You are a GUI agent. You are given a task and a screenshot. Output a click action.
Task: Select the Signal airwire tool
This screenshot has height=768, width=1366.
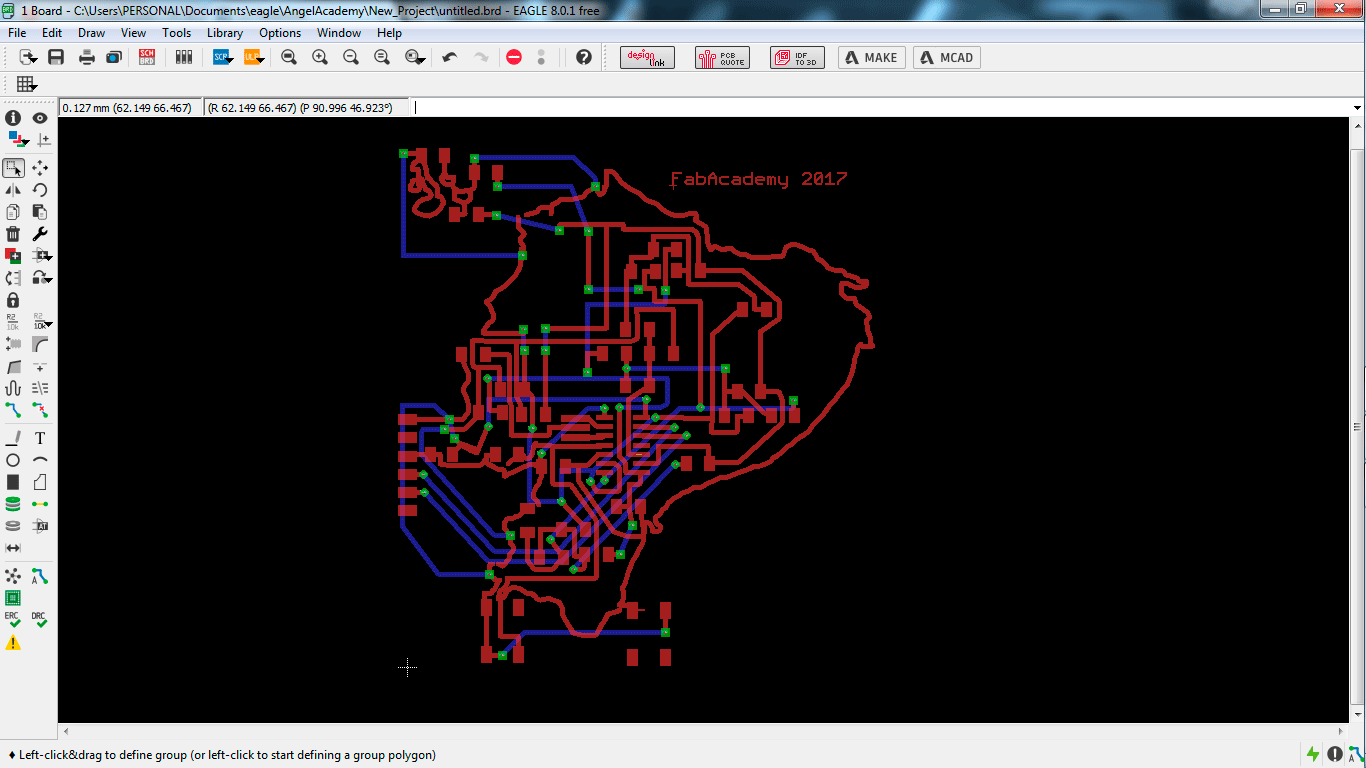coord(40,504)
